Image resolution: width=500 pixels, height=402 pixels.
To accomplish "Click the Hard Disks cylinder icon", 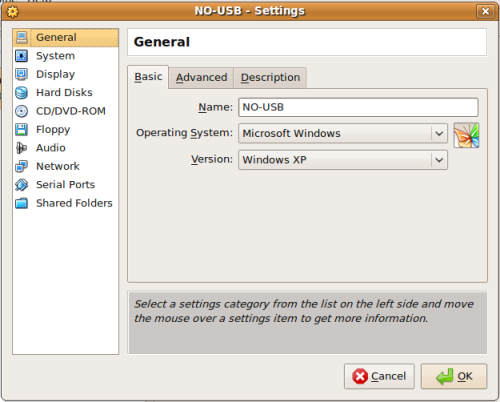I will (x=22, y=93).
